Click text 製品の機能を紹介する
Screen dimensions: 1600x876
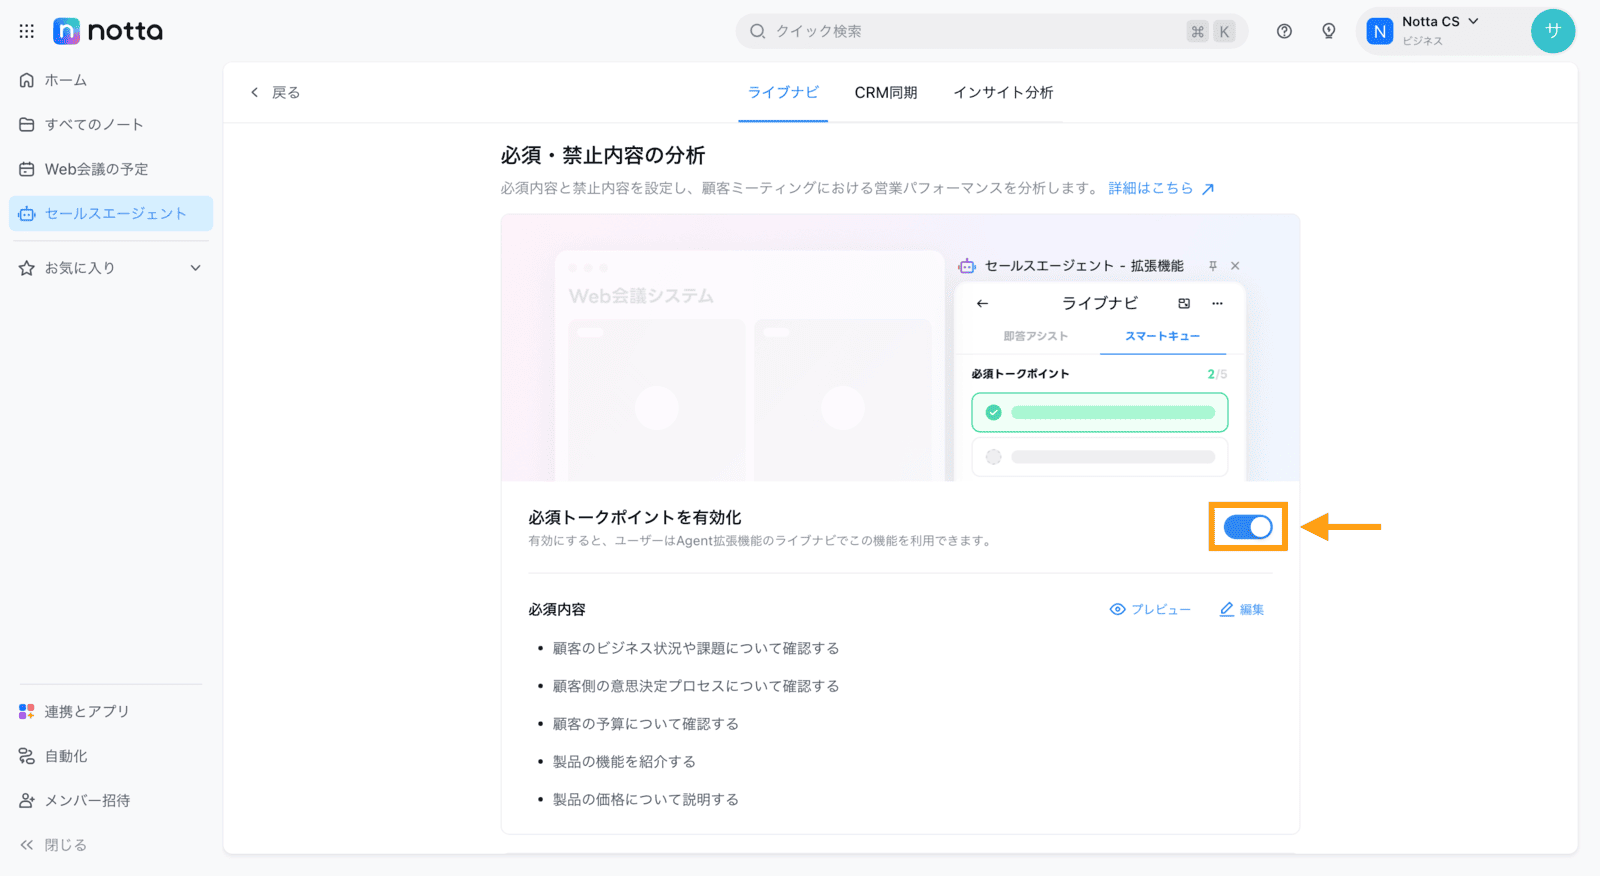point(624,761)
